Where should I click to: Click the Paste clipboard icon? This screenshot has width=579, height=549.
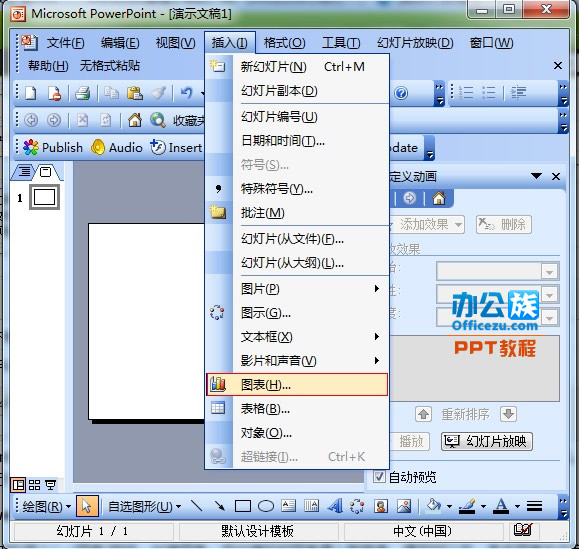[x=135, y=93]
